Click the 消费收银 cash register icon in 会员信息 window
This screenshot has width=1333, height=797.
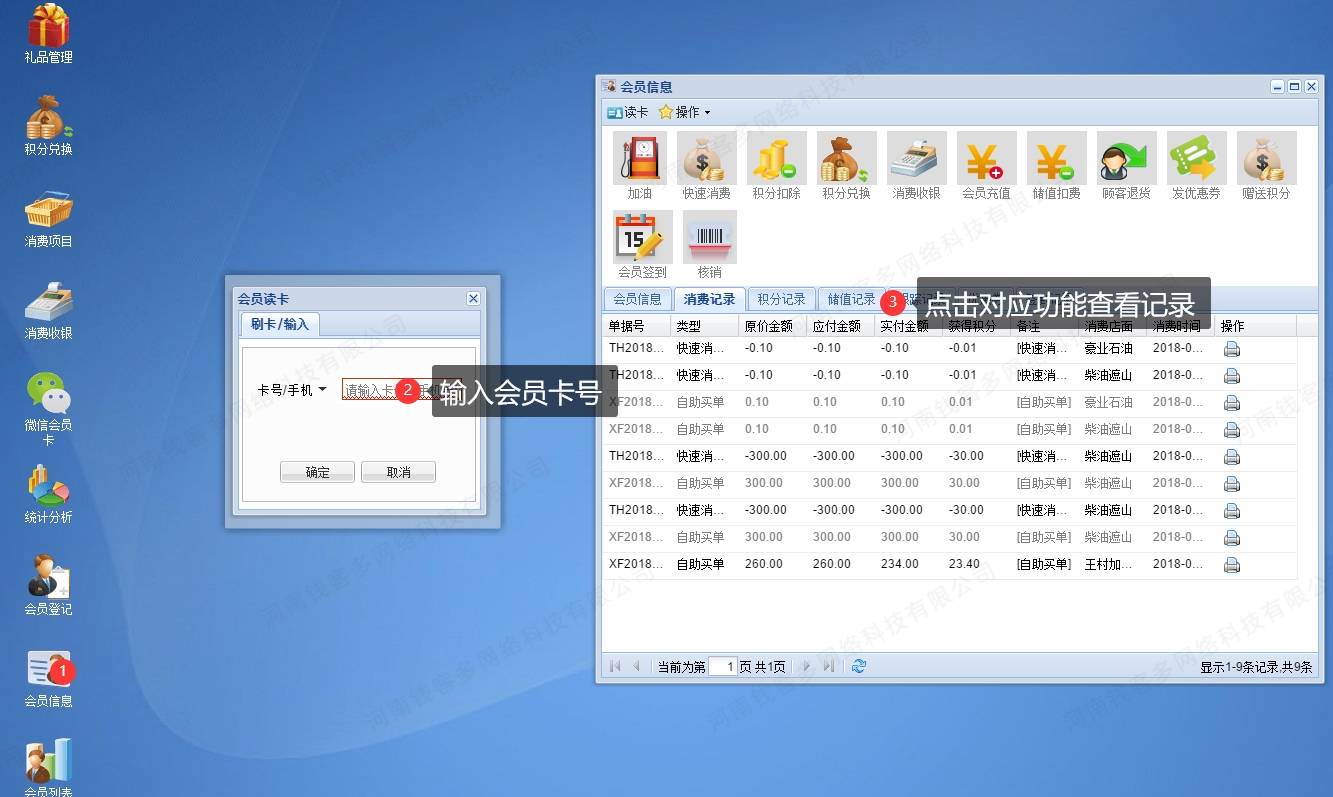click(x=917, y=158)
